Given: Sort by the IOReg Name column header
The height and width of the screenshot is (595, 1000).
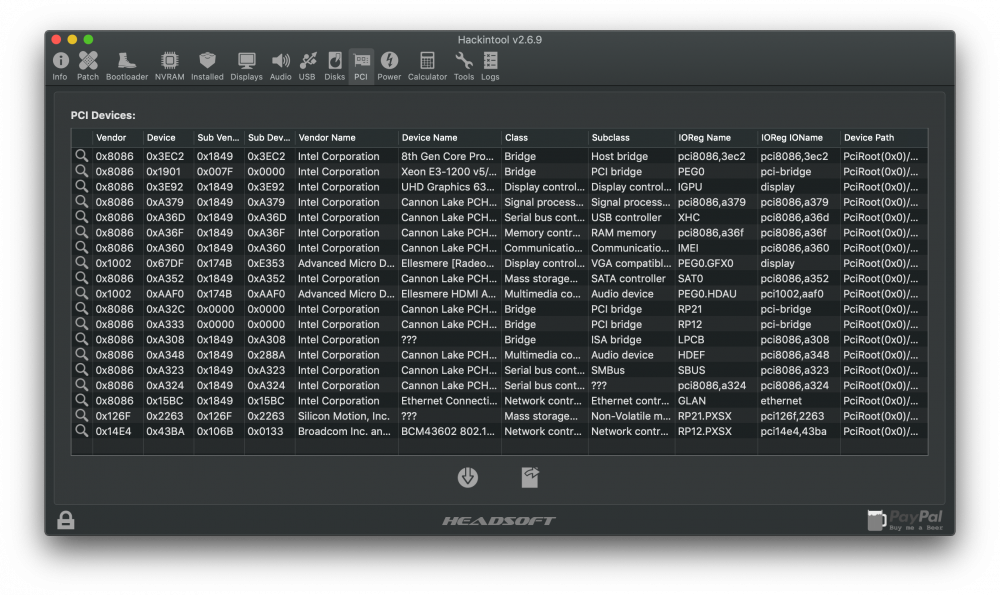Looking at the screenshot, I should coord(716,138).
